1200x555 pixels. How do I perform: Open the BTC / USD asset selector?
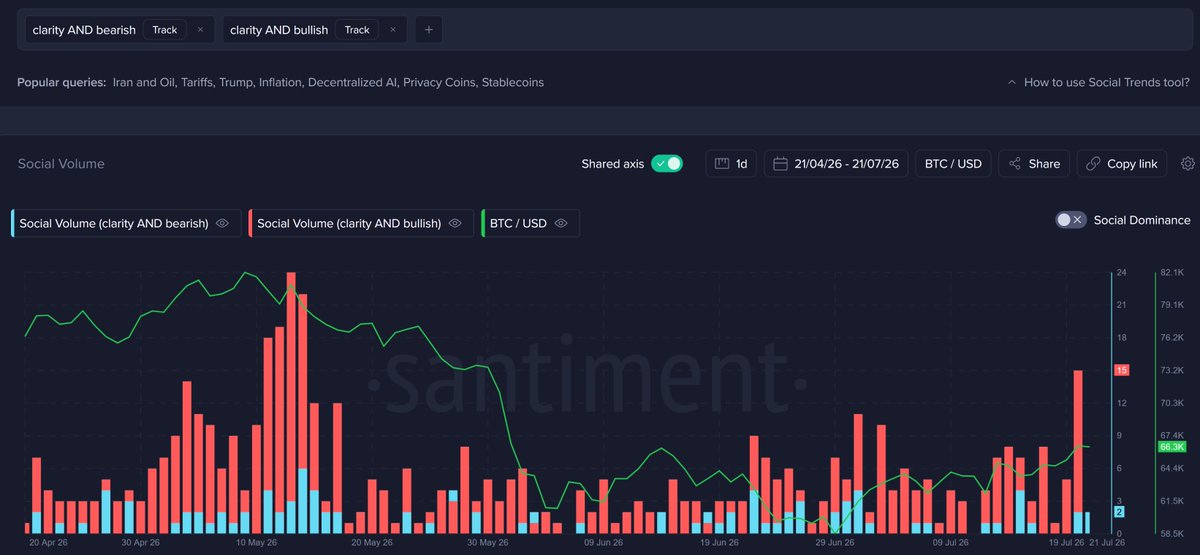tap(953, 164)
